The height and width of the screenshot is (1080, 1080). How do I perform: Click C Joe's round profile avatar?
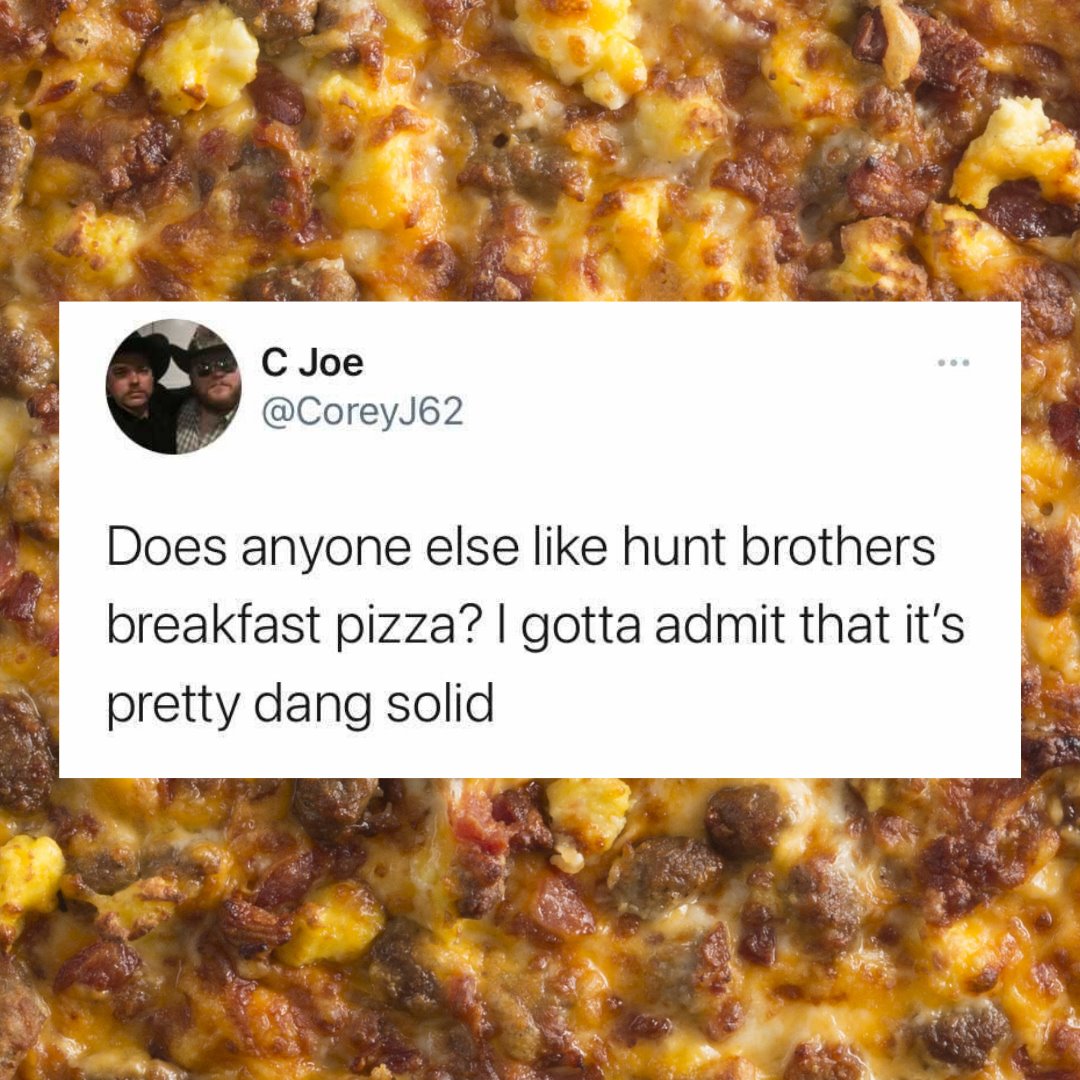174,386
